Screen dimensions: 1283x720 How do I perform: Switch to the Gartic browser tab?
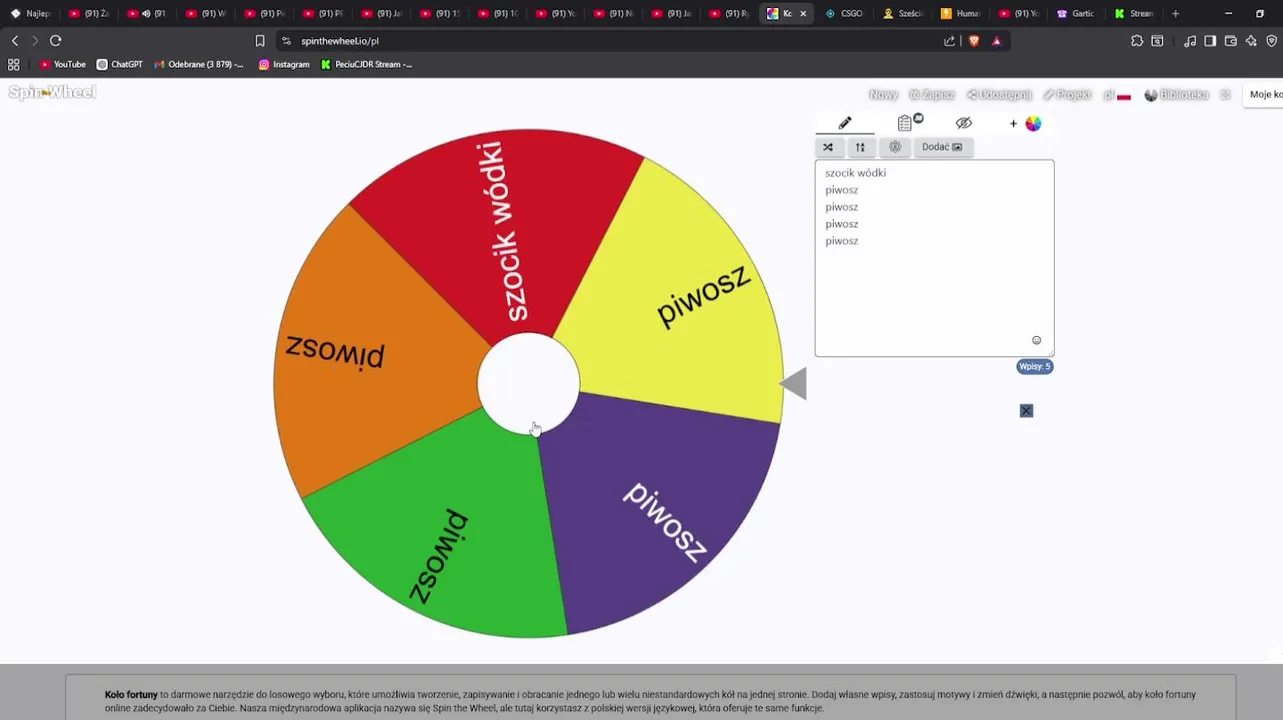pos(1077,14)
